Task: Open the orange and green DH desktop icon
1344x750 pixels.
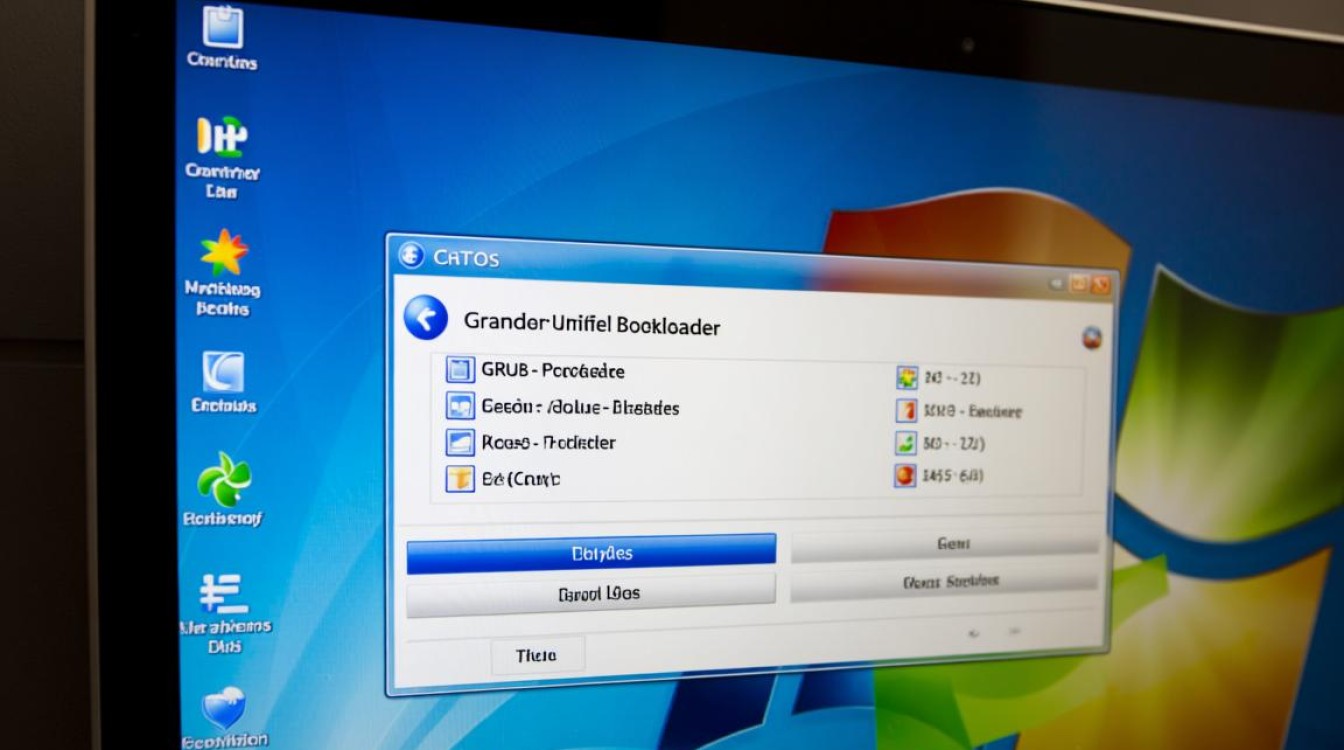Action: click(222, 137)
